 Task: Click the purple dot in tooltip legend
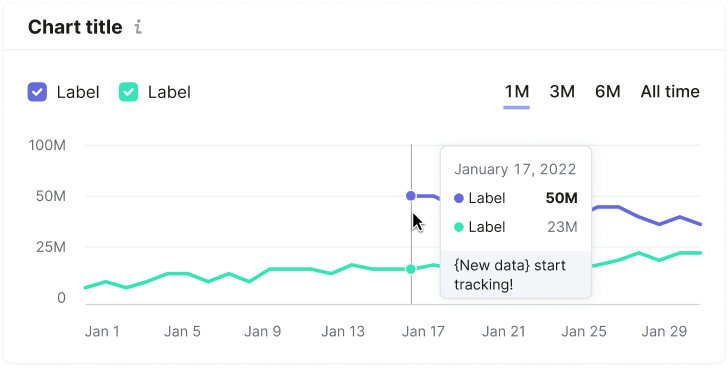pyautogui.click(x=459, y=199)
